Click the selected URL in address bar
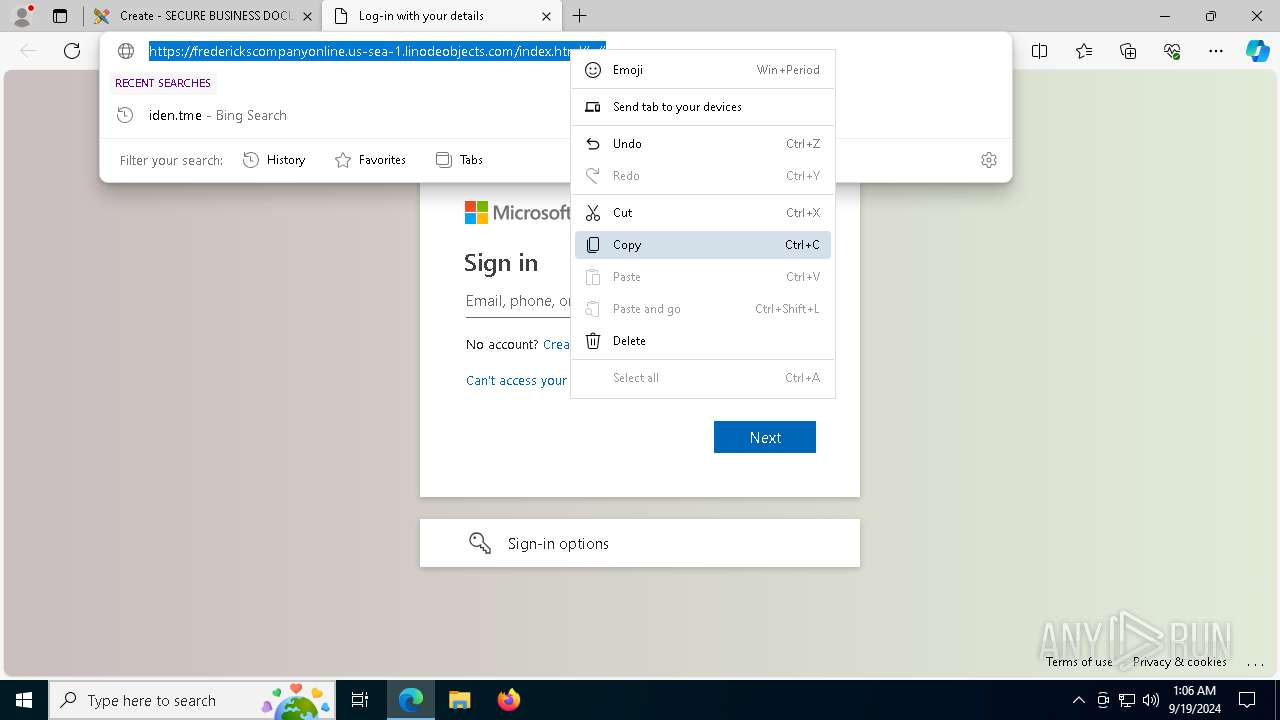The width and height of the screenshot is (1280, 720). pos(377,51)
